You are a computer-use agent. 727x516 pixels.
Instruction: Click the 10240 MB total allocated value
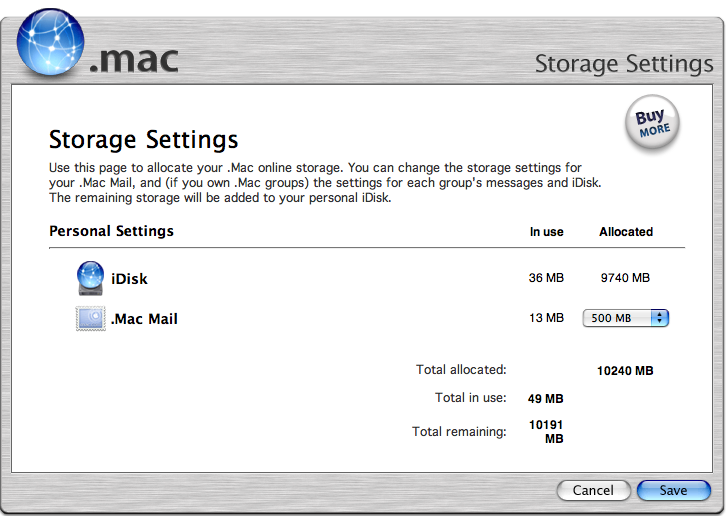pos(625,371)
